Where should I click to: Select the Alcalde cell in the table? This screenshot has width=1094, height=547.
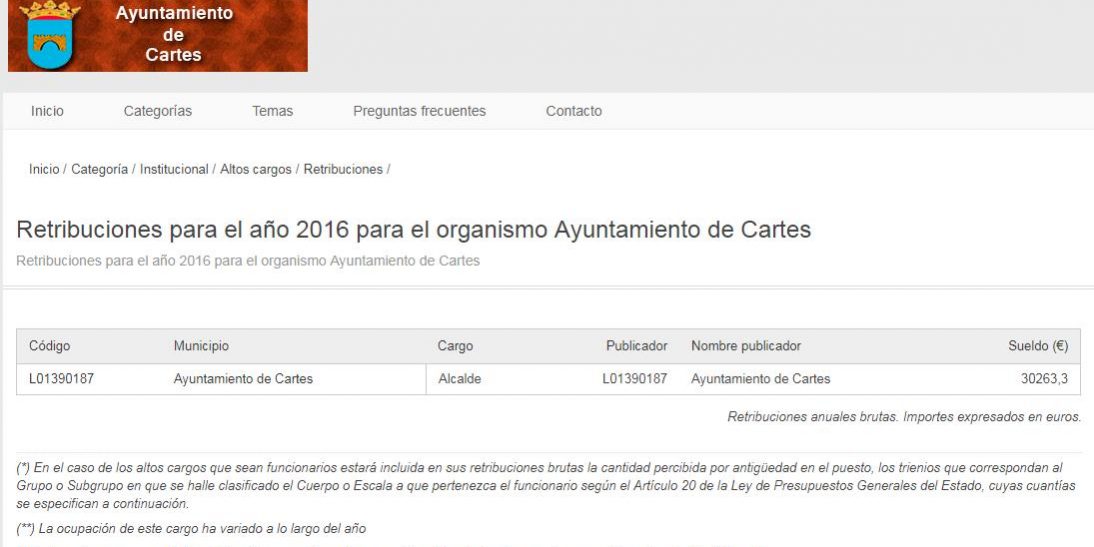(x=459, y=379)
